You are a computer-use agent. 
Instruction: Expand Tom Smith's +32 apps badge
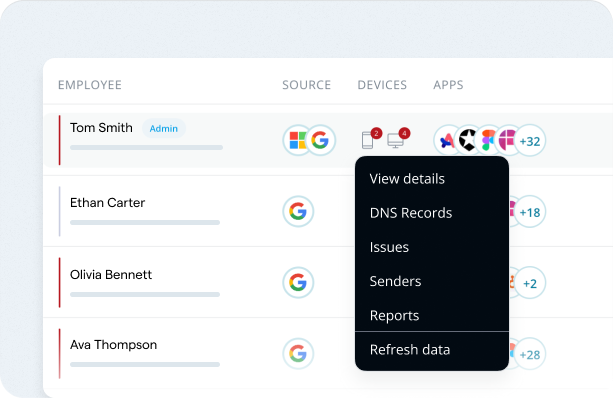click(530, 141)
